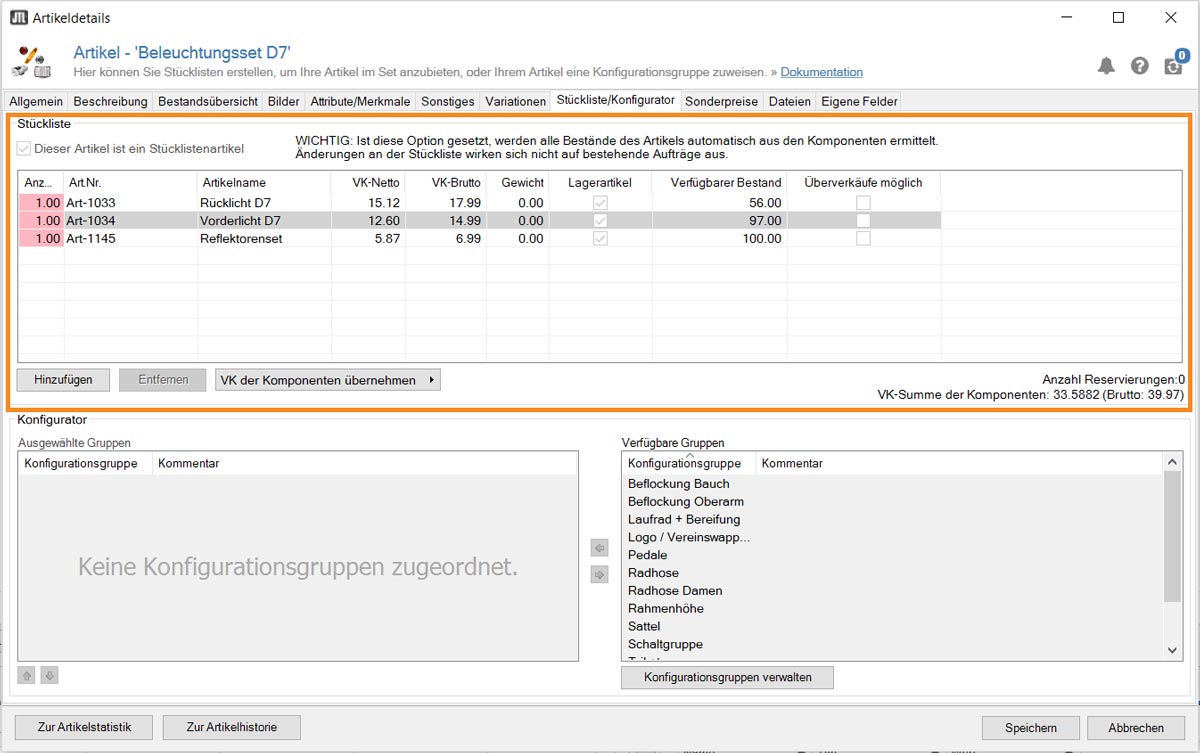Select 'Radhose Damen' group
Screen dimensions: 1200x753
675,591
